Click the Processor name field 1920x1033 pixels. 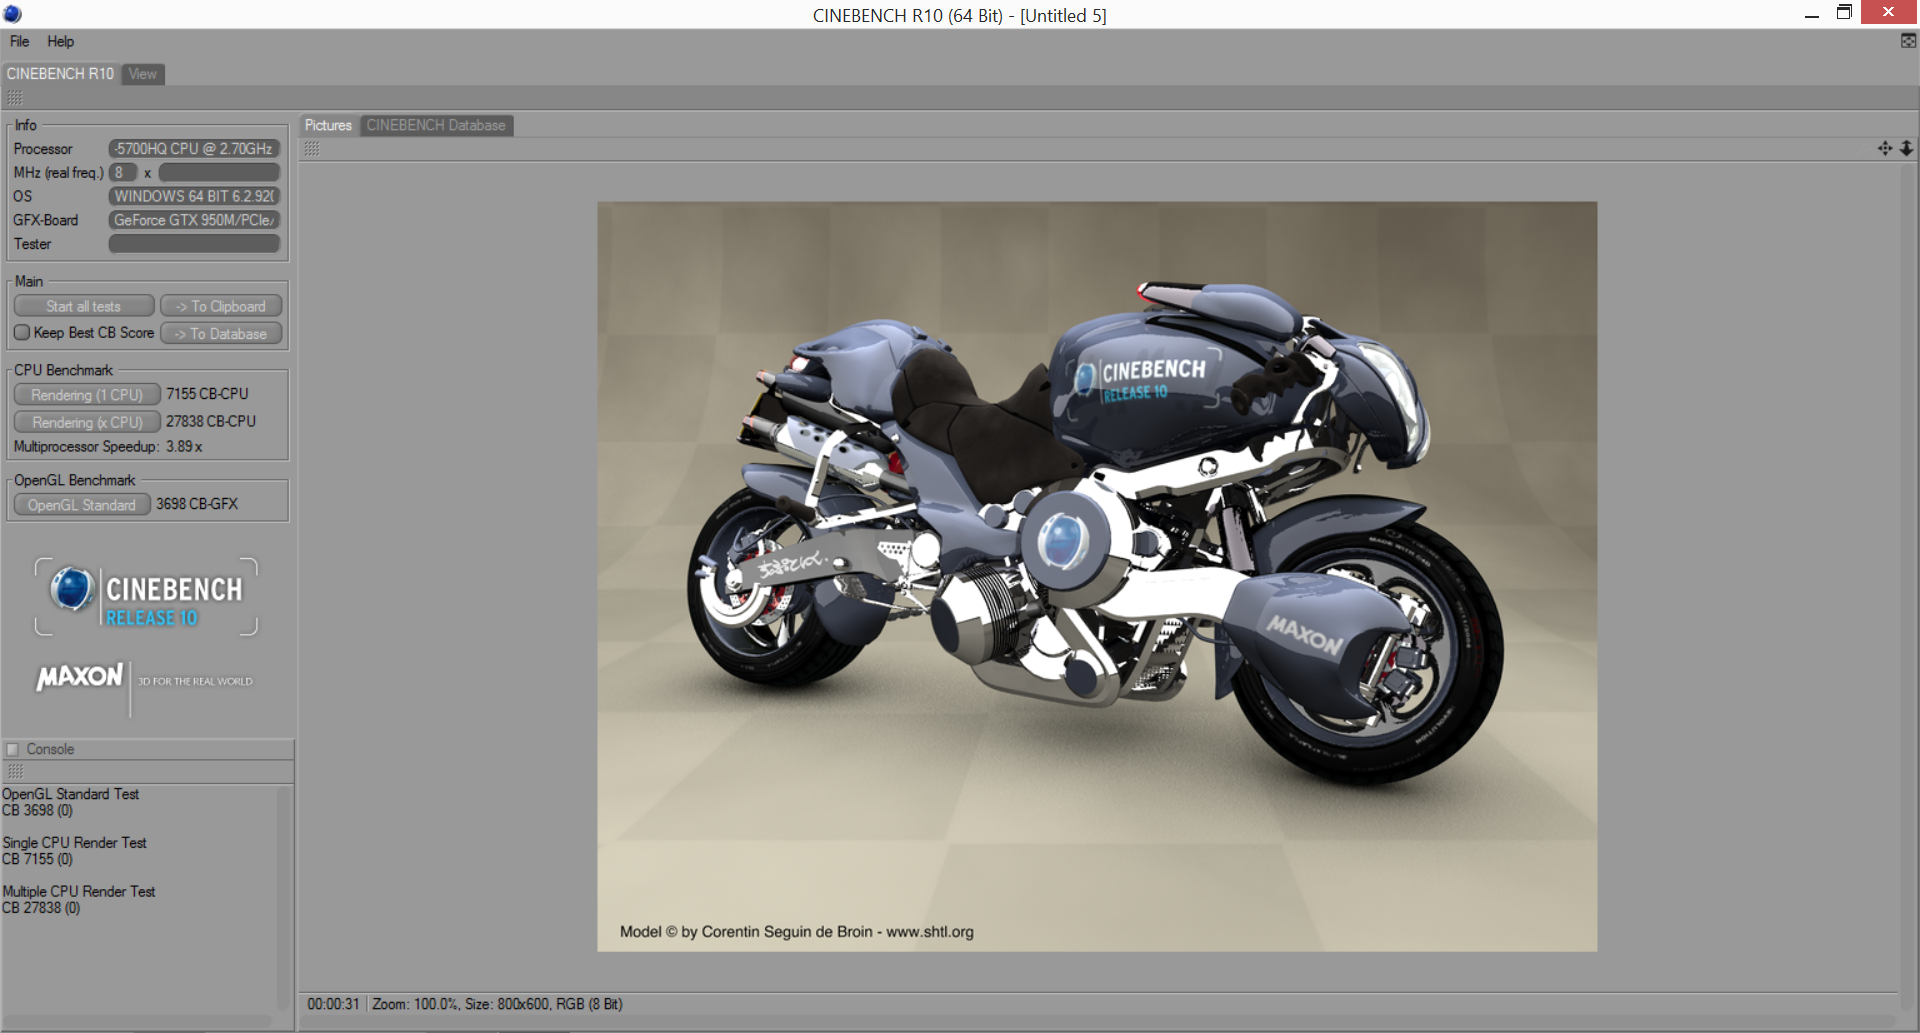coord(194,149)
